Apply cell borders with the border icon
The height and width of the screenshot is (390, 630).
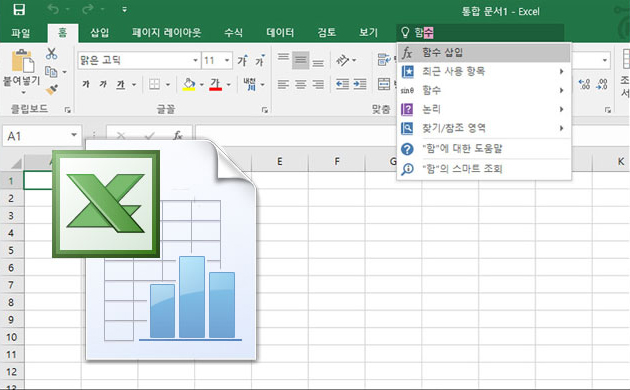pos(154,84)
